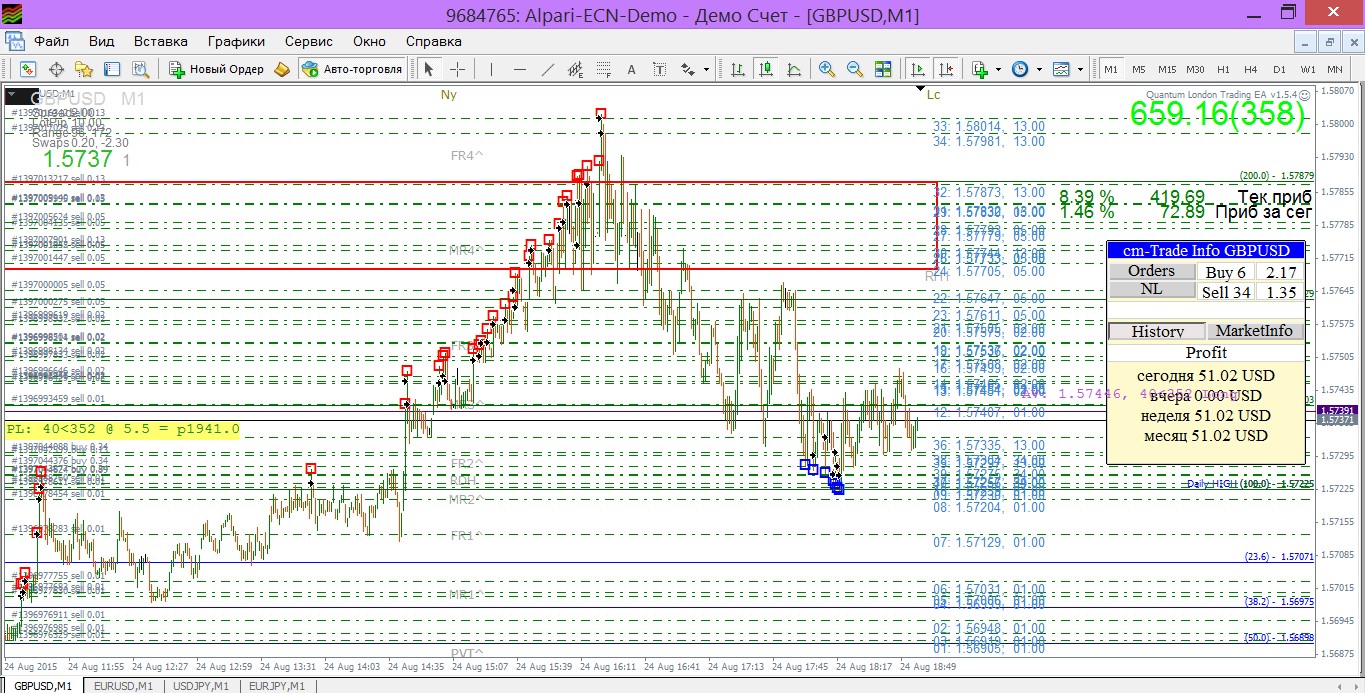The width and height of the screenshot is (1365, 693).
Task: Switch to the EURUSD,M1 chart tab
Action: 124,686
